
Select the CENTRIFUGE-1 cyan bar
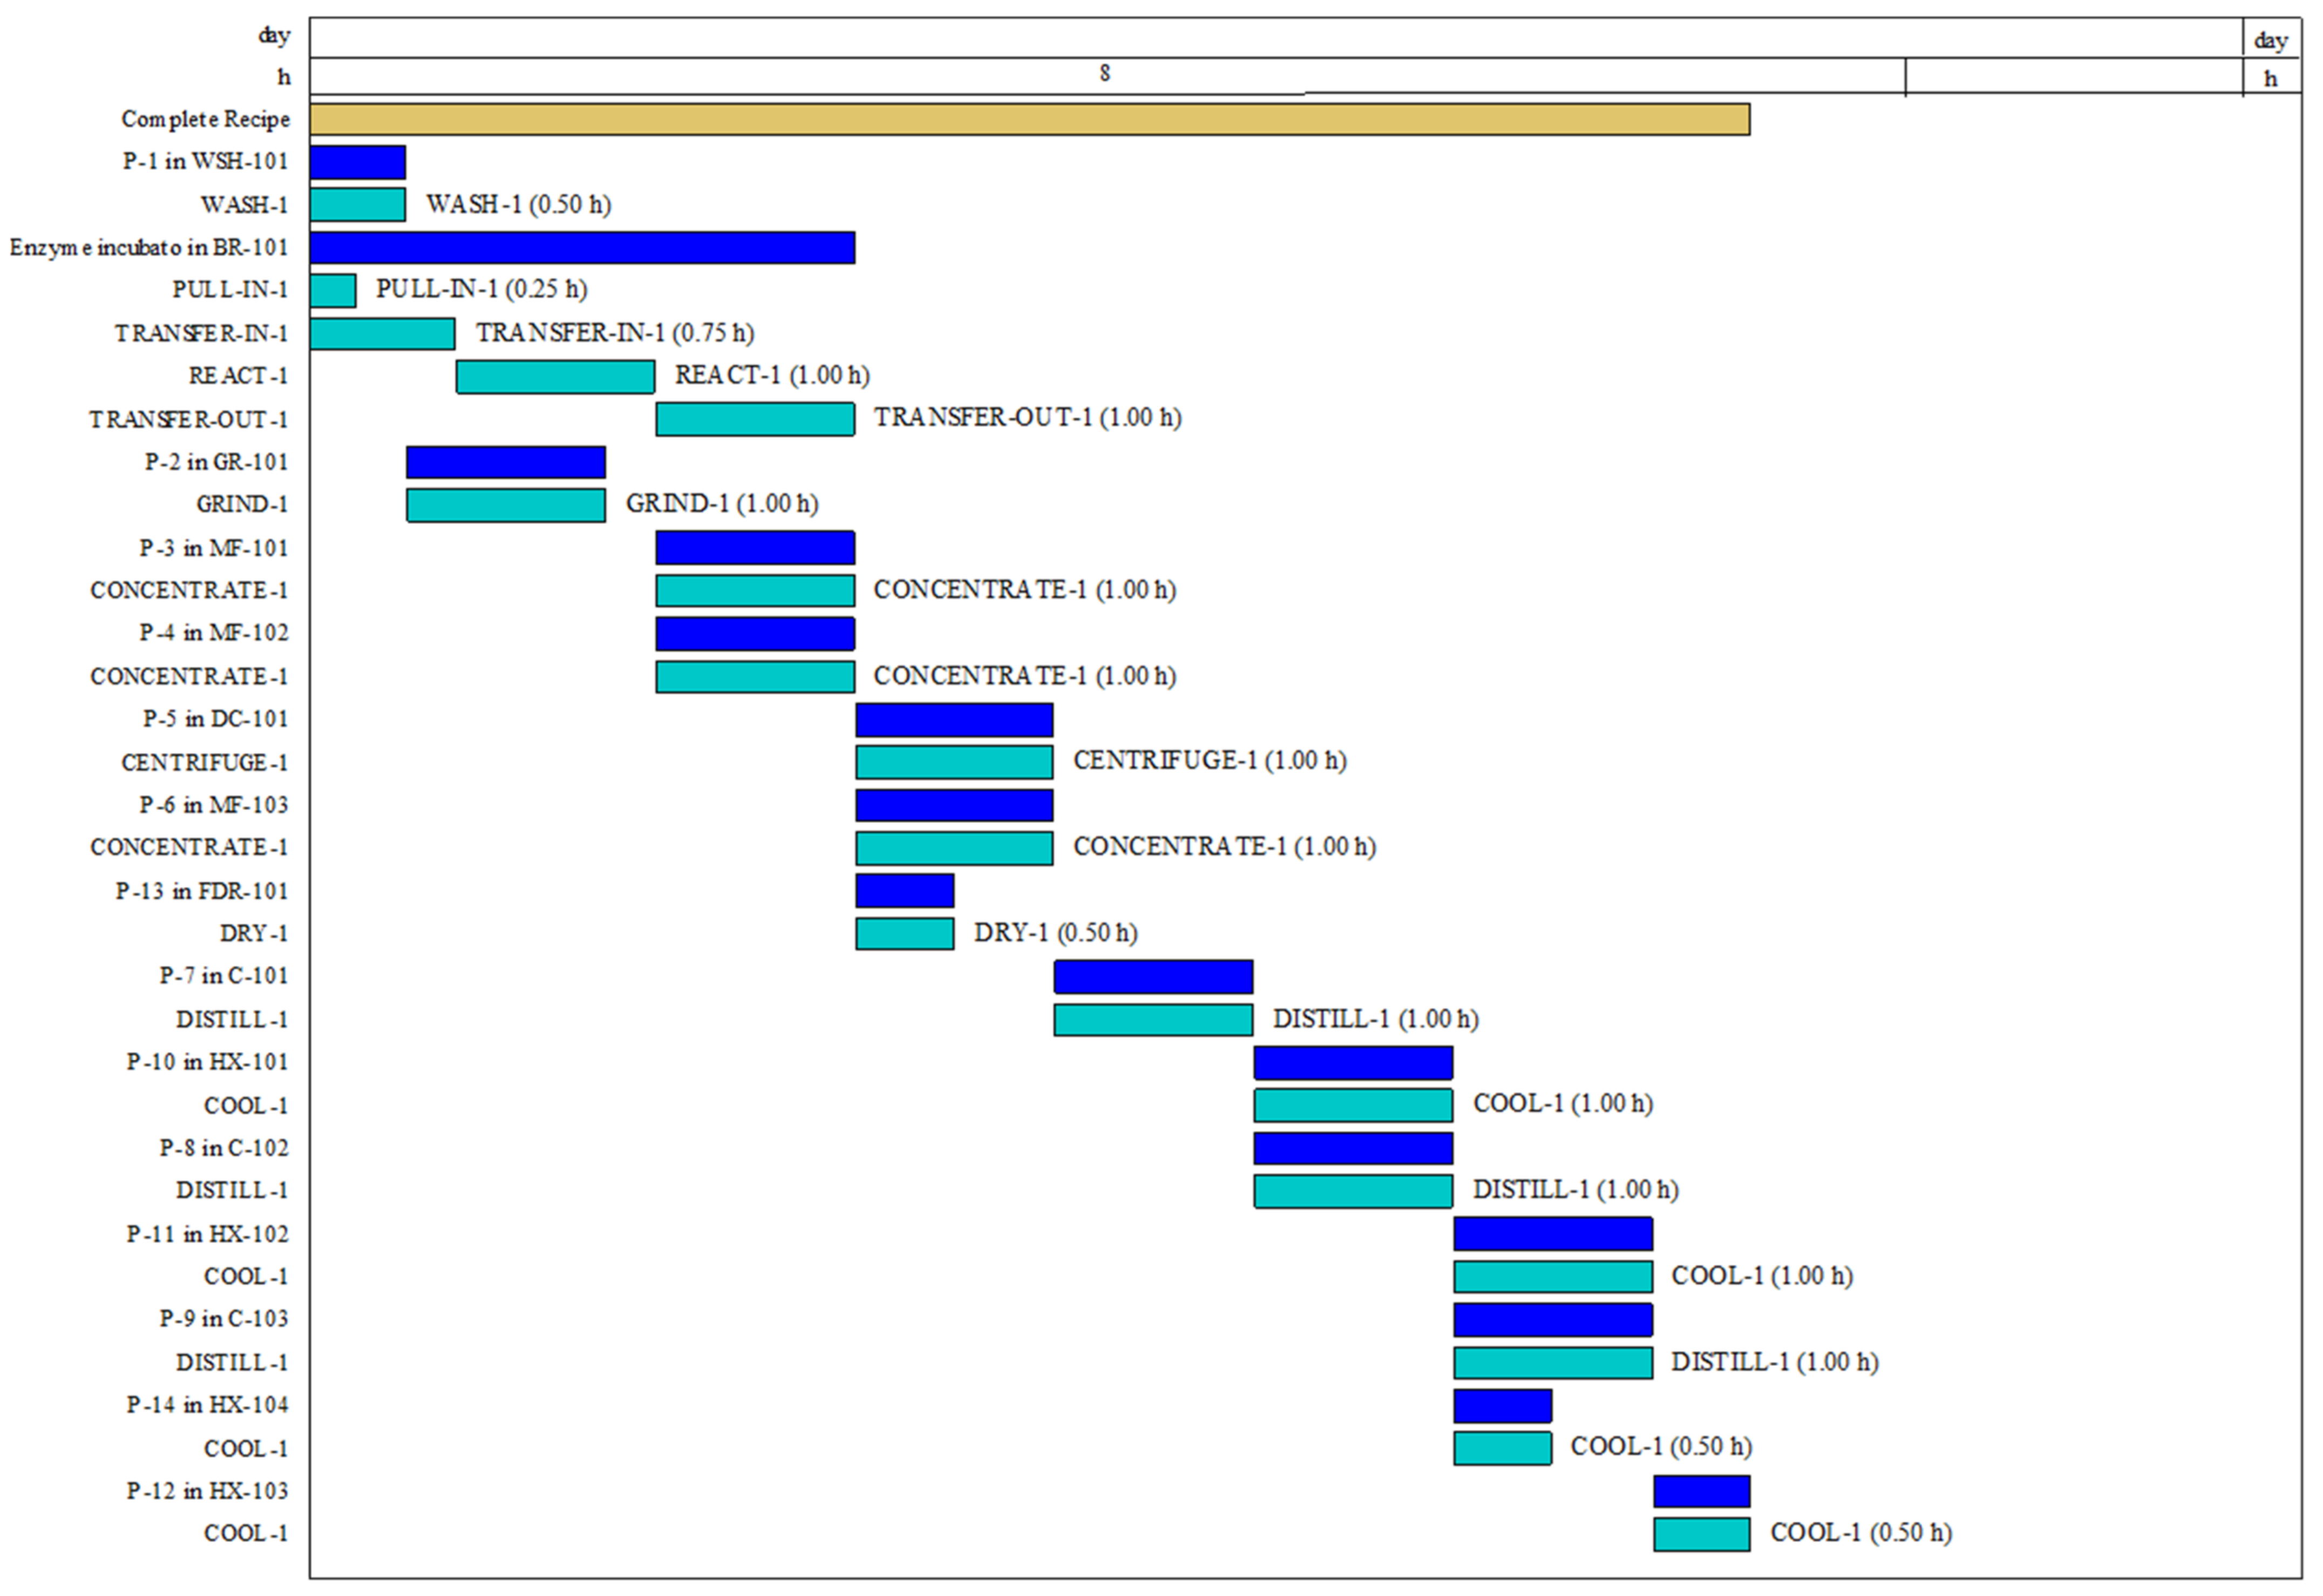tap(954, 762)
